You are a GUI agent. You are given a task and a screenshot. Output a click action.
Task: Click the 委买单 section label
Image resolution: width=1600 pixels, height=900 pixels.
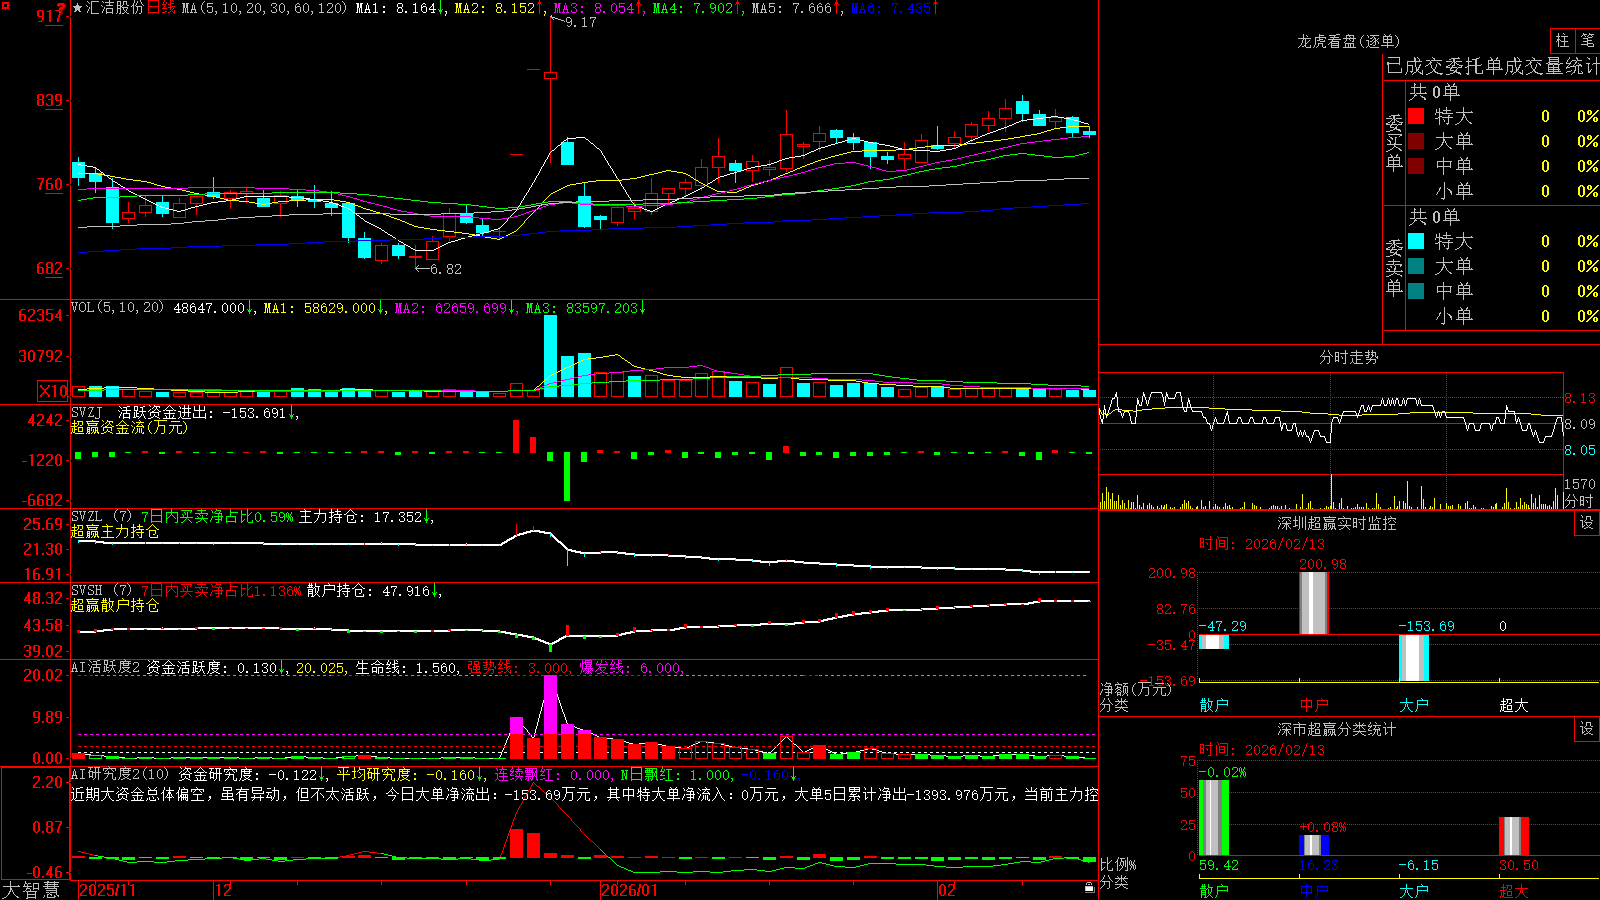1394,142
